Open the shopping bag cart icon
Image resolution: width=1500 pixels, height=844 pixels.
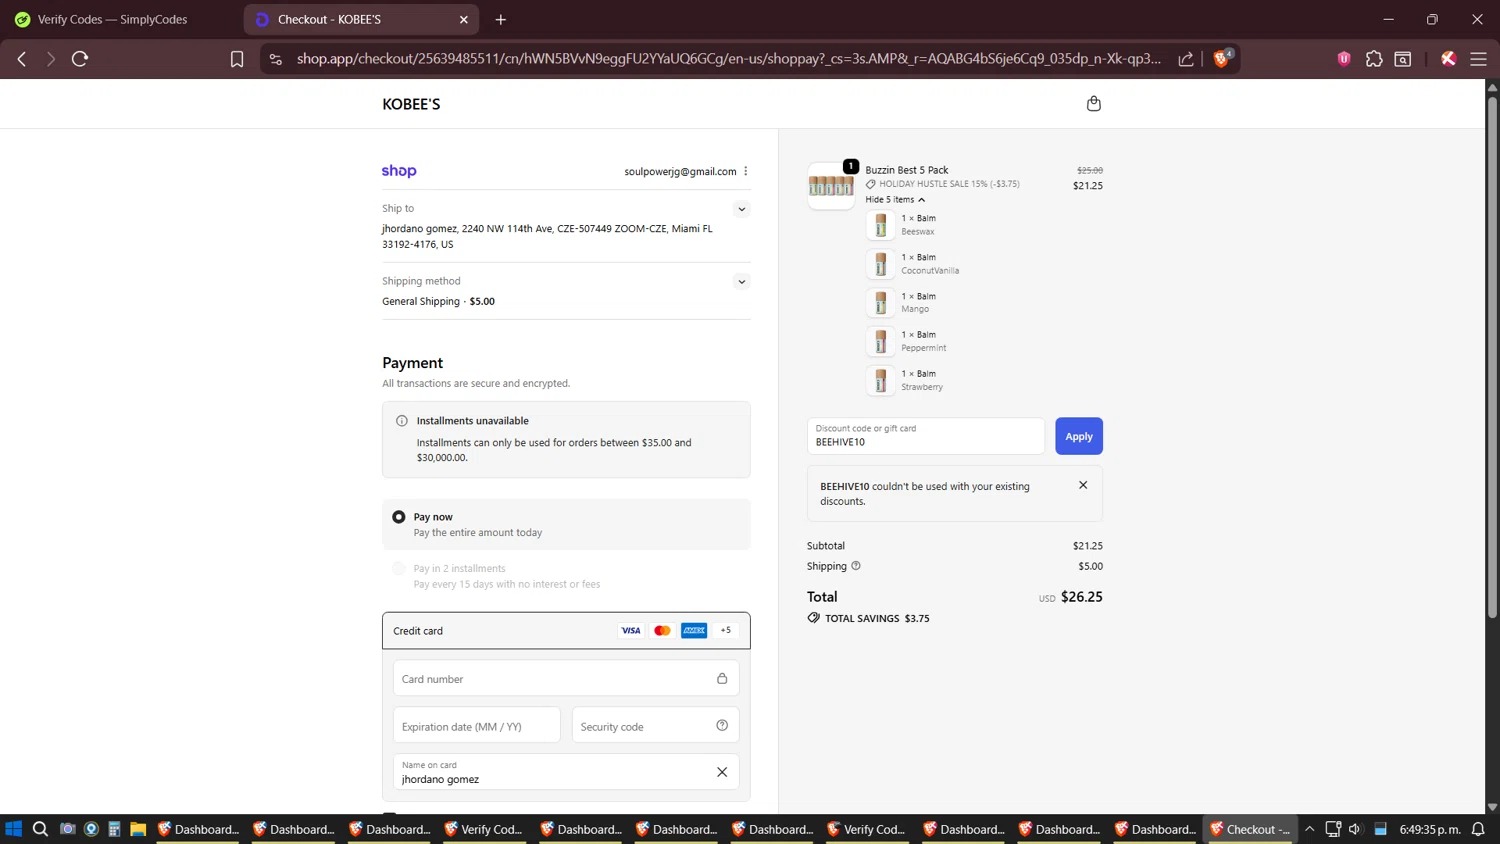click(x=1094, y=103)
